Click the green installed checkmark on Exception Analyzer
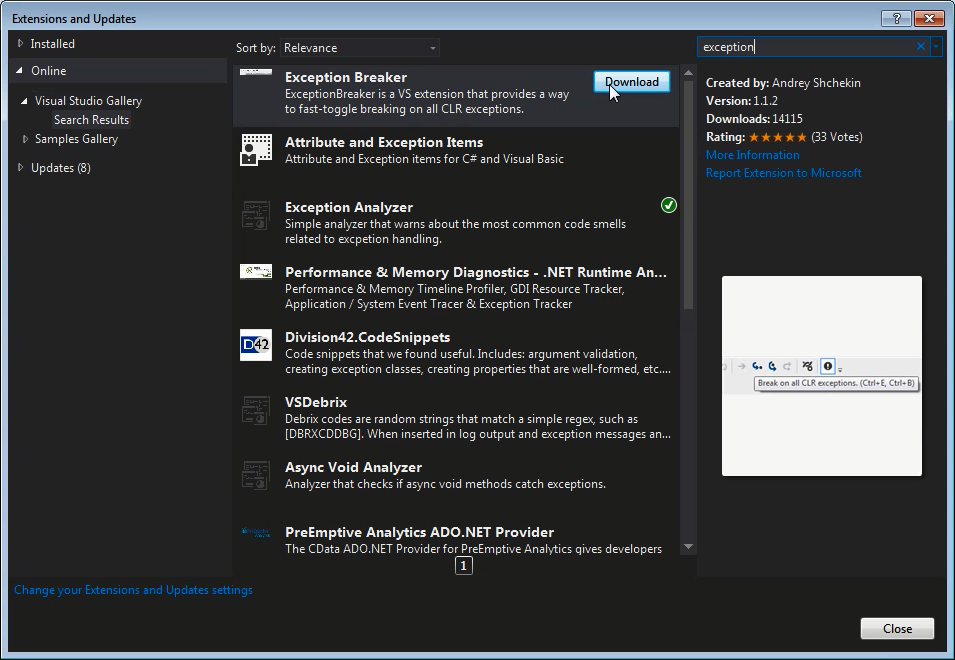This screenshot has width=955, height=660. pyautogui.click(x=669, y=206)
